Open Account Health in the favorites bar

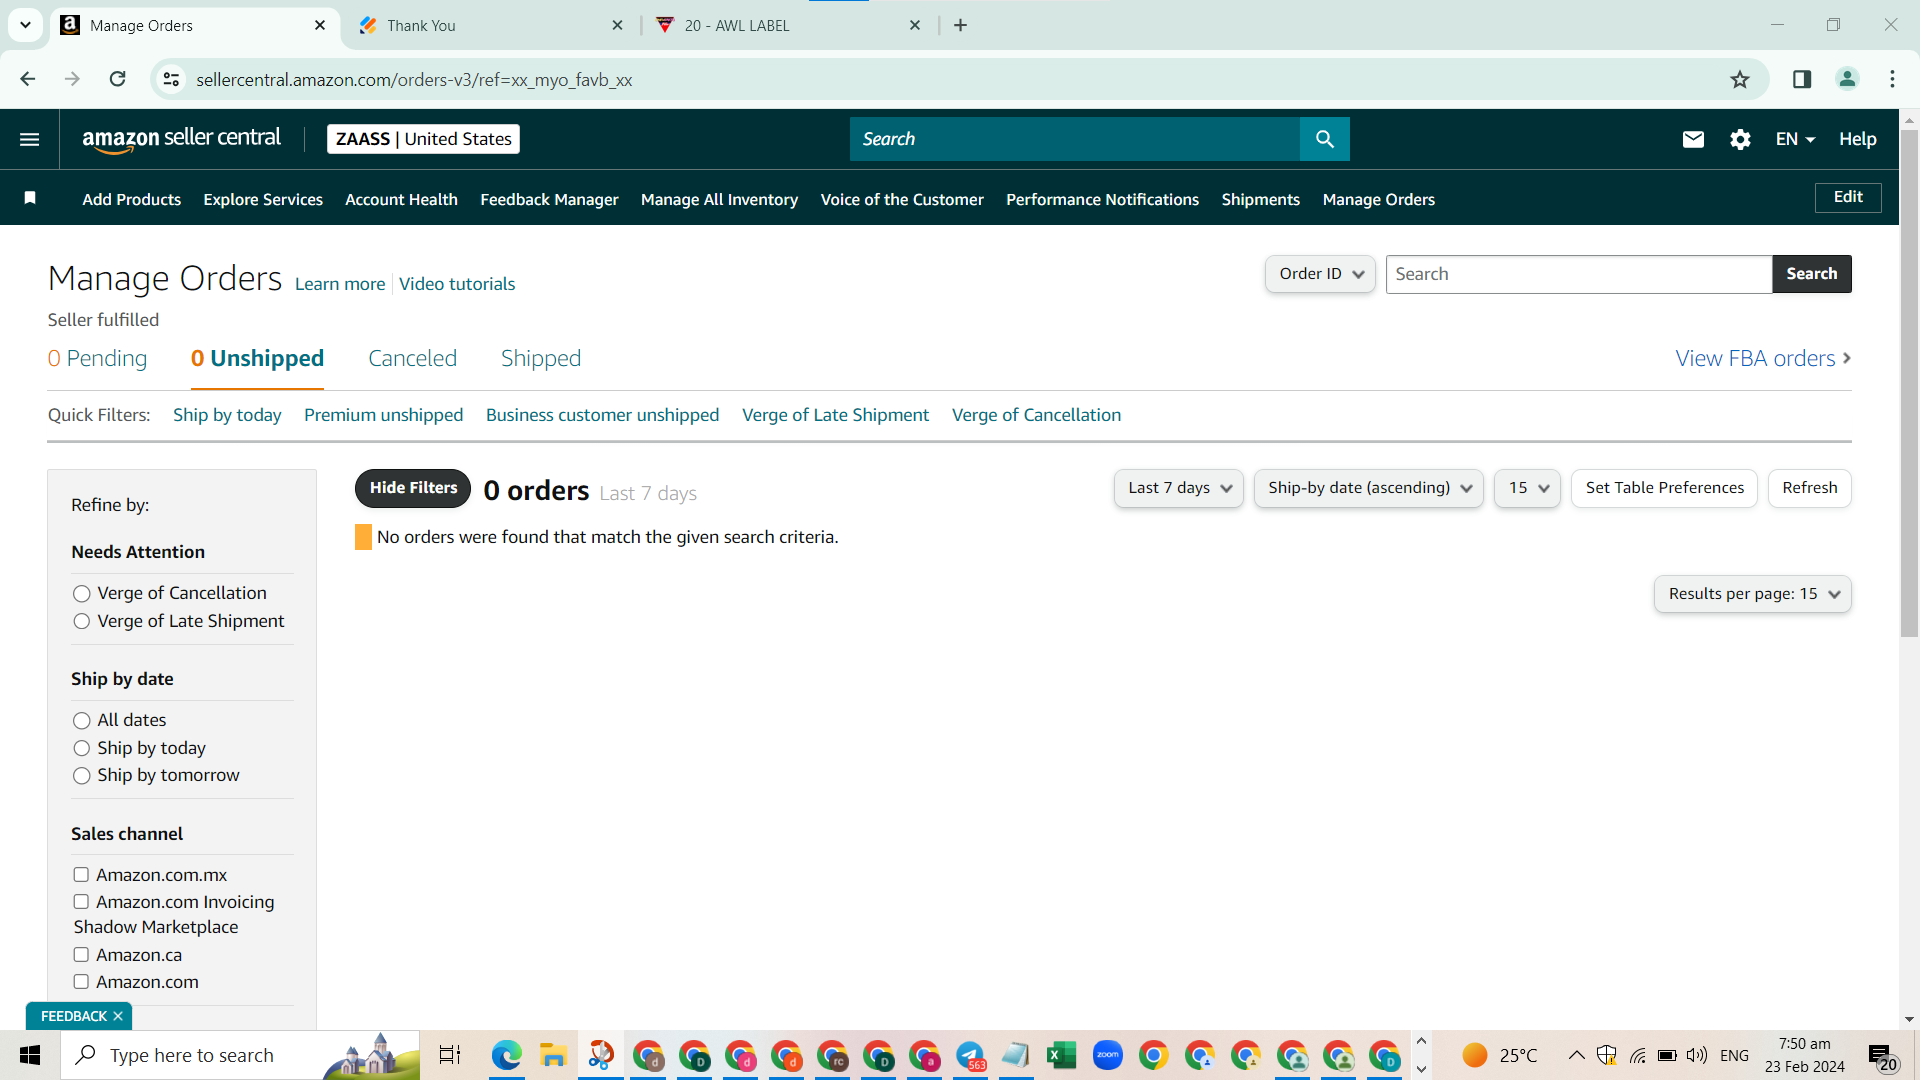(401, 199)
